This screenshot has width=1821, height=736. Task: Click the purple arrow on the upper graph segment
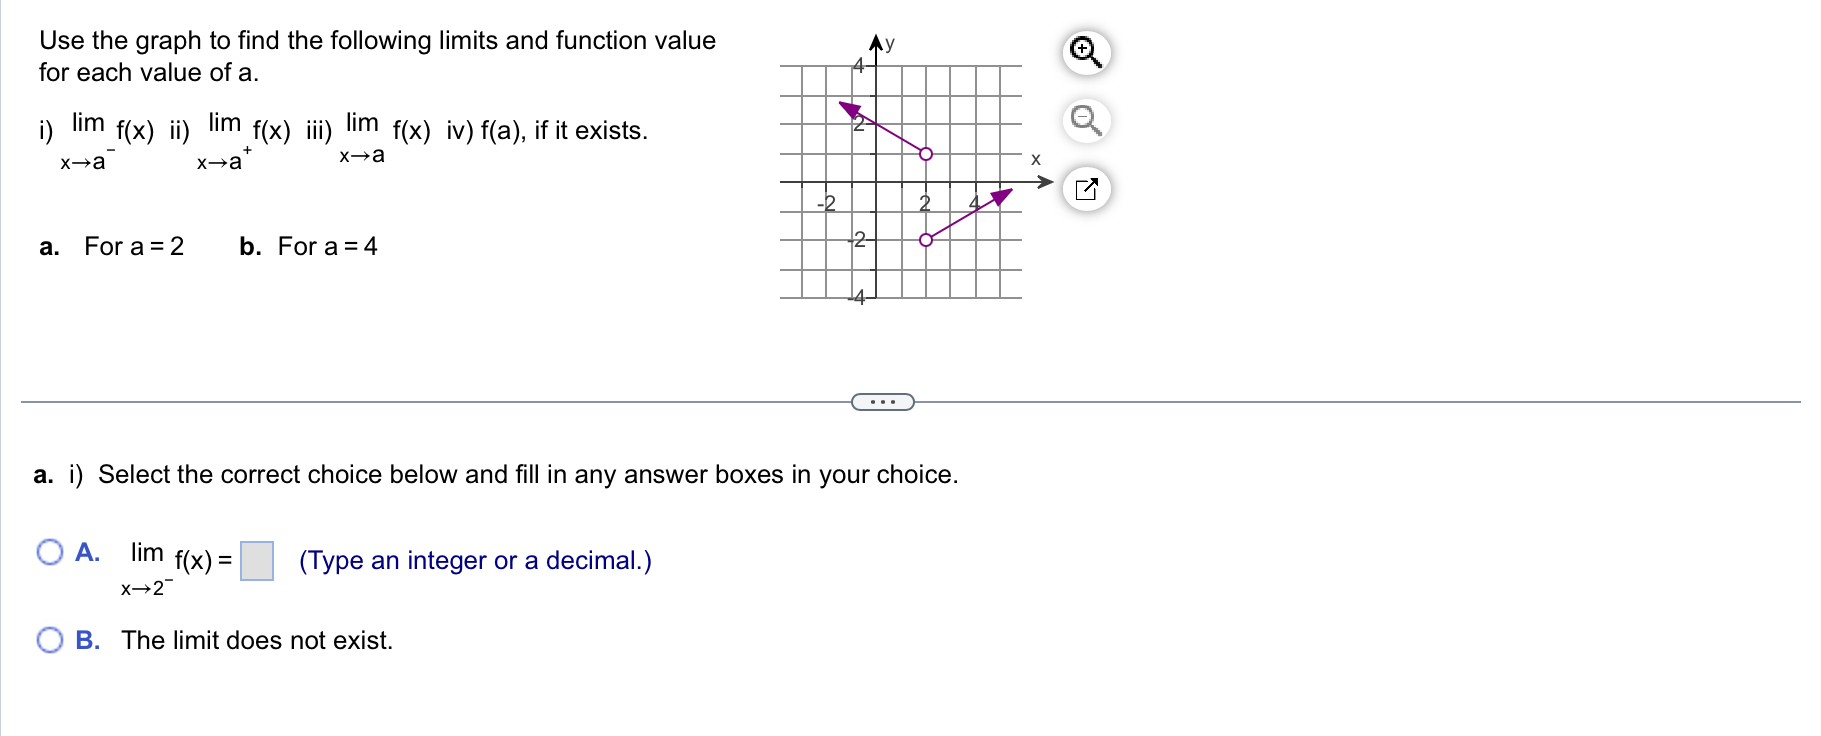pos(851,108)
